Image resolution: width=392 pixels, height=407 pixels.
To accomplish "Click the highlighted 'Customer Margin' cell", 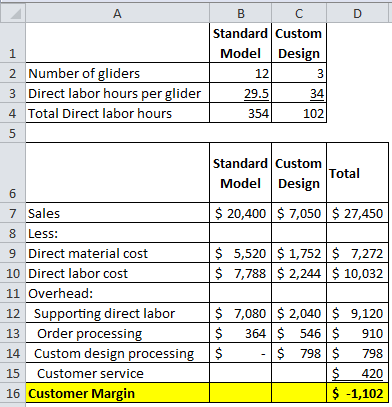I will click(x=117, y=393).
